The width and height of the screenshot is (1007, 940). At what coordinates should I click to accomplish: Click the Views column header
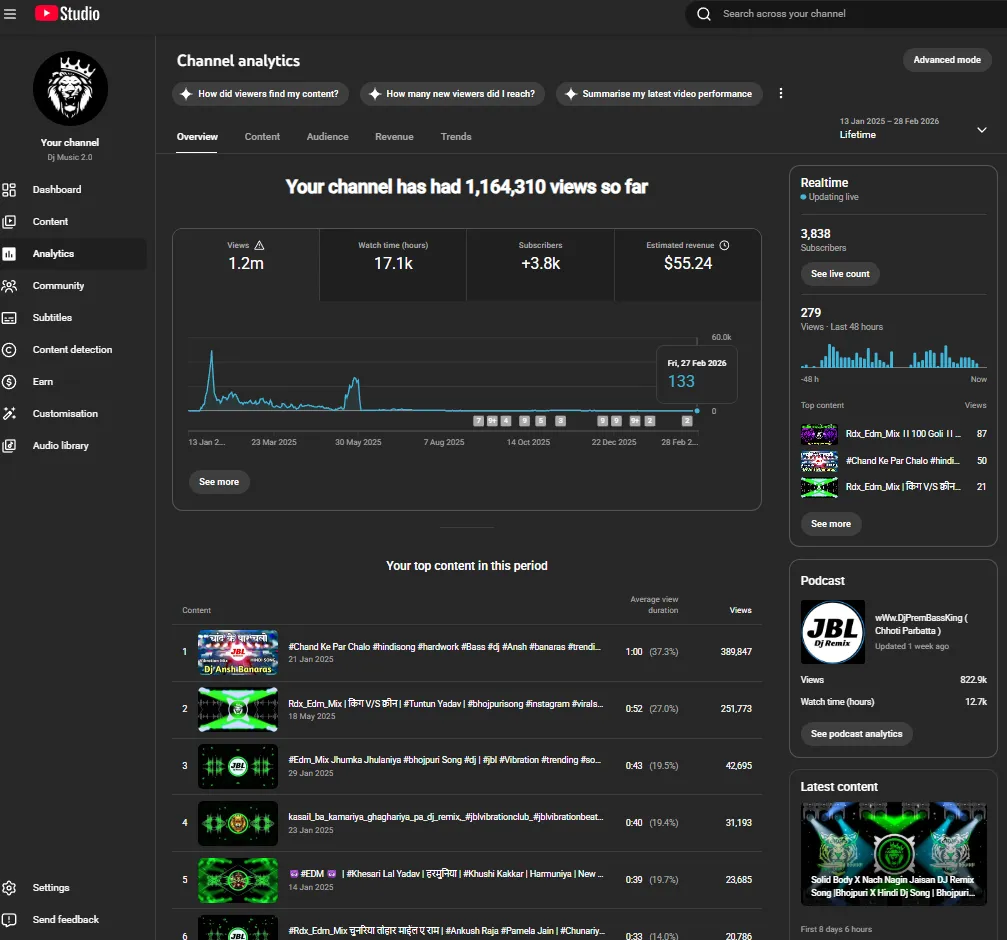pos(740,610)
